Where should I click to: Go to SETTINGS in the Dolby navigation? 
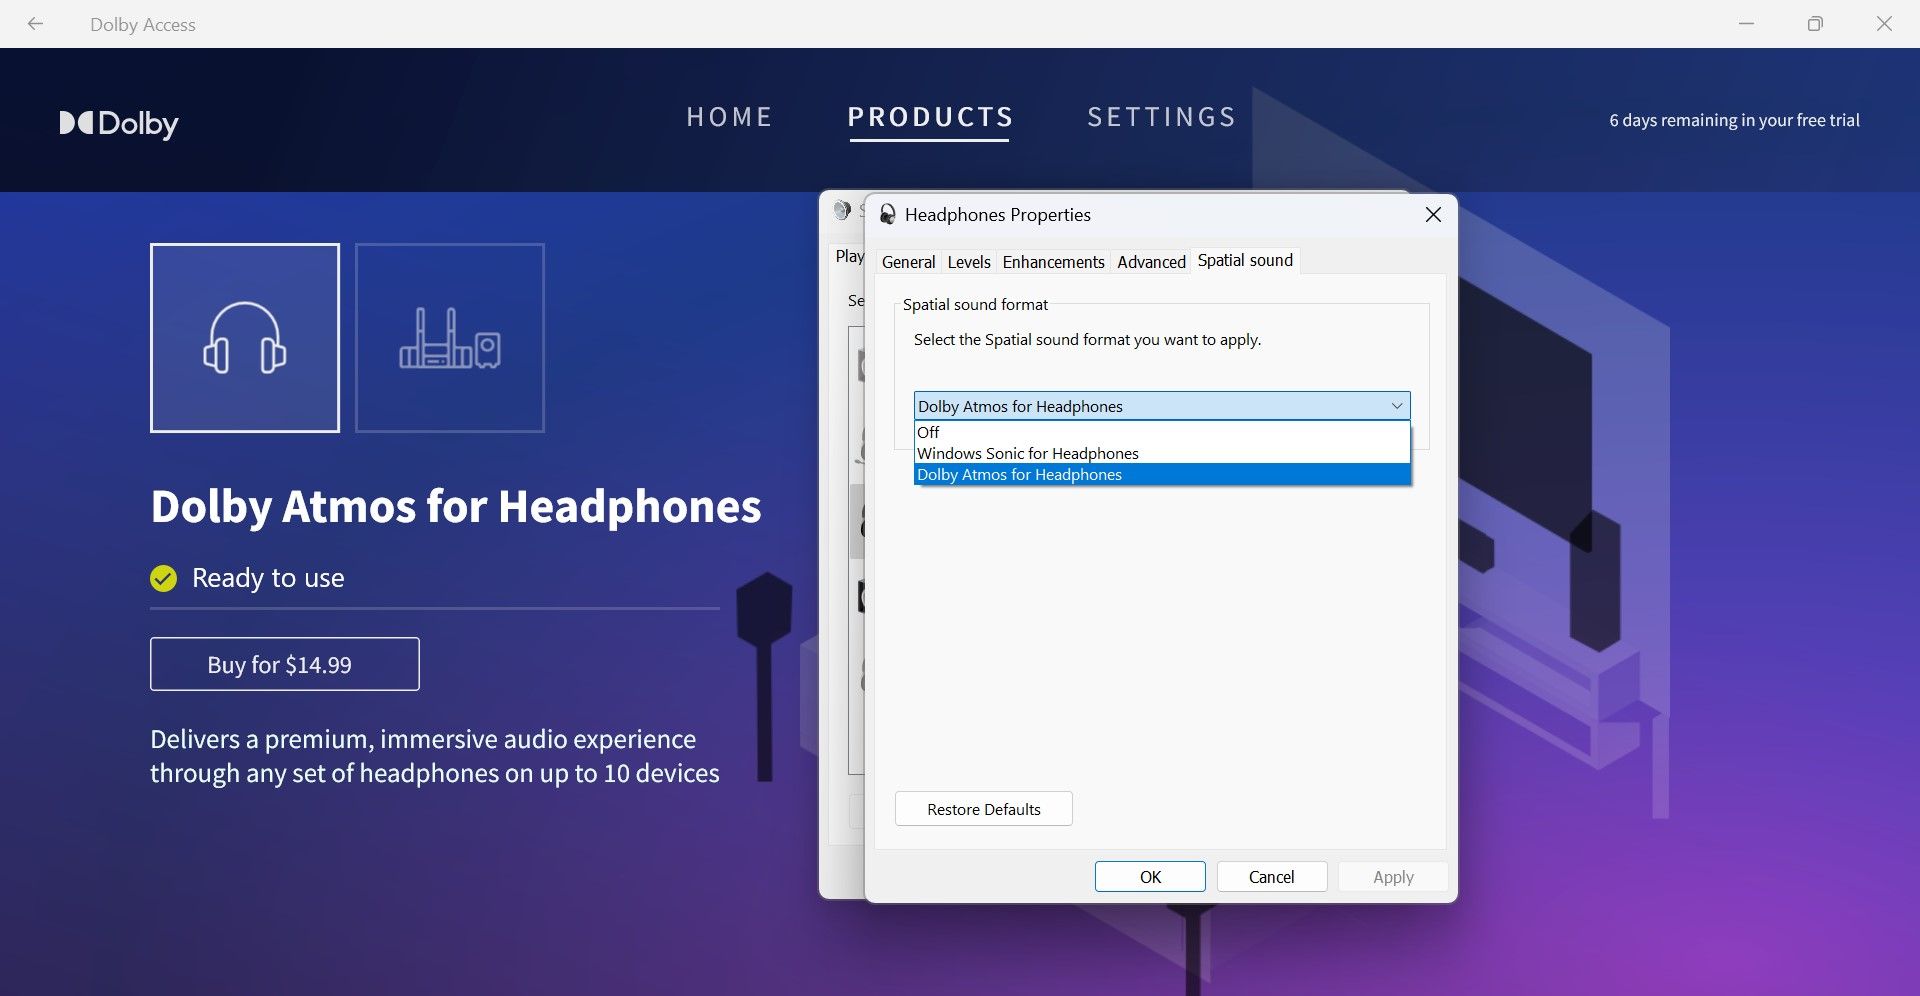coord(1161,117)
